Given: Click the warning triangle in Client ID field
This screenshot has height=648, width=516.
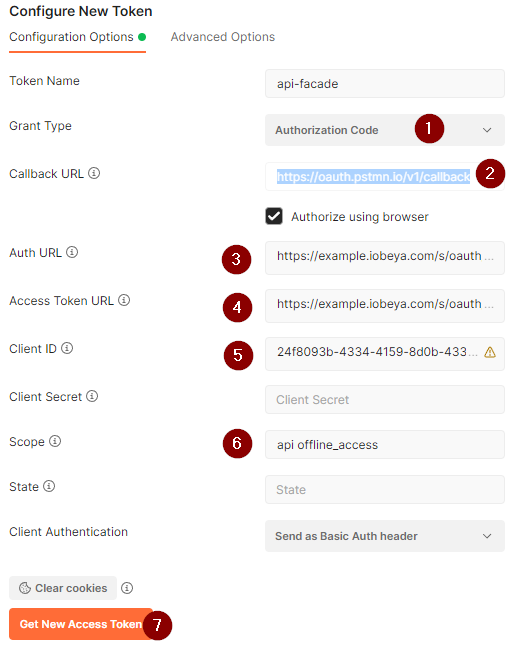Looking at the screenshot, I should [490, 352].
